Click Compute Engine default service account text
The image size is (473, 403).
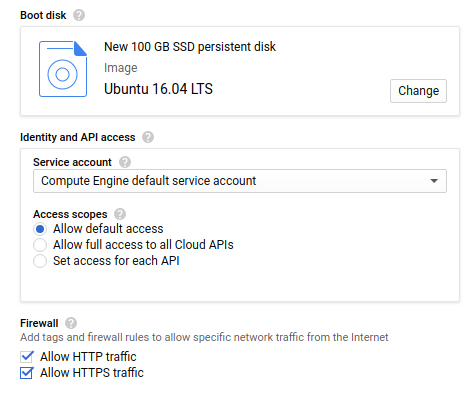(x=148, y=181)
